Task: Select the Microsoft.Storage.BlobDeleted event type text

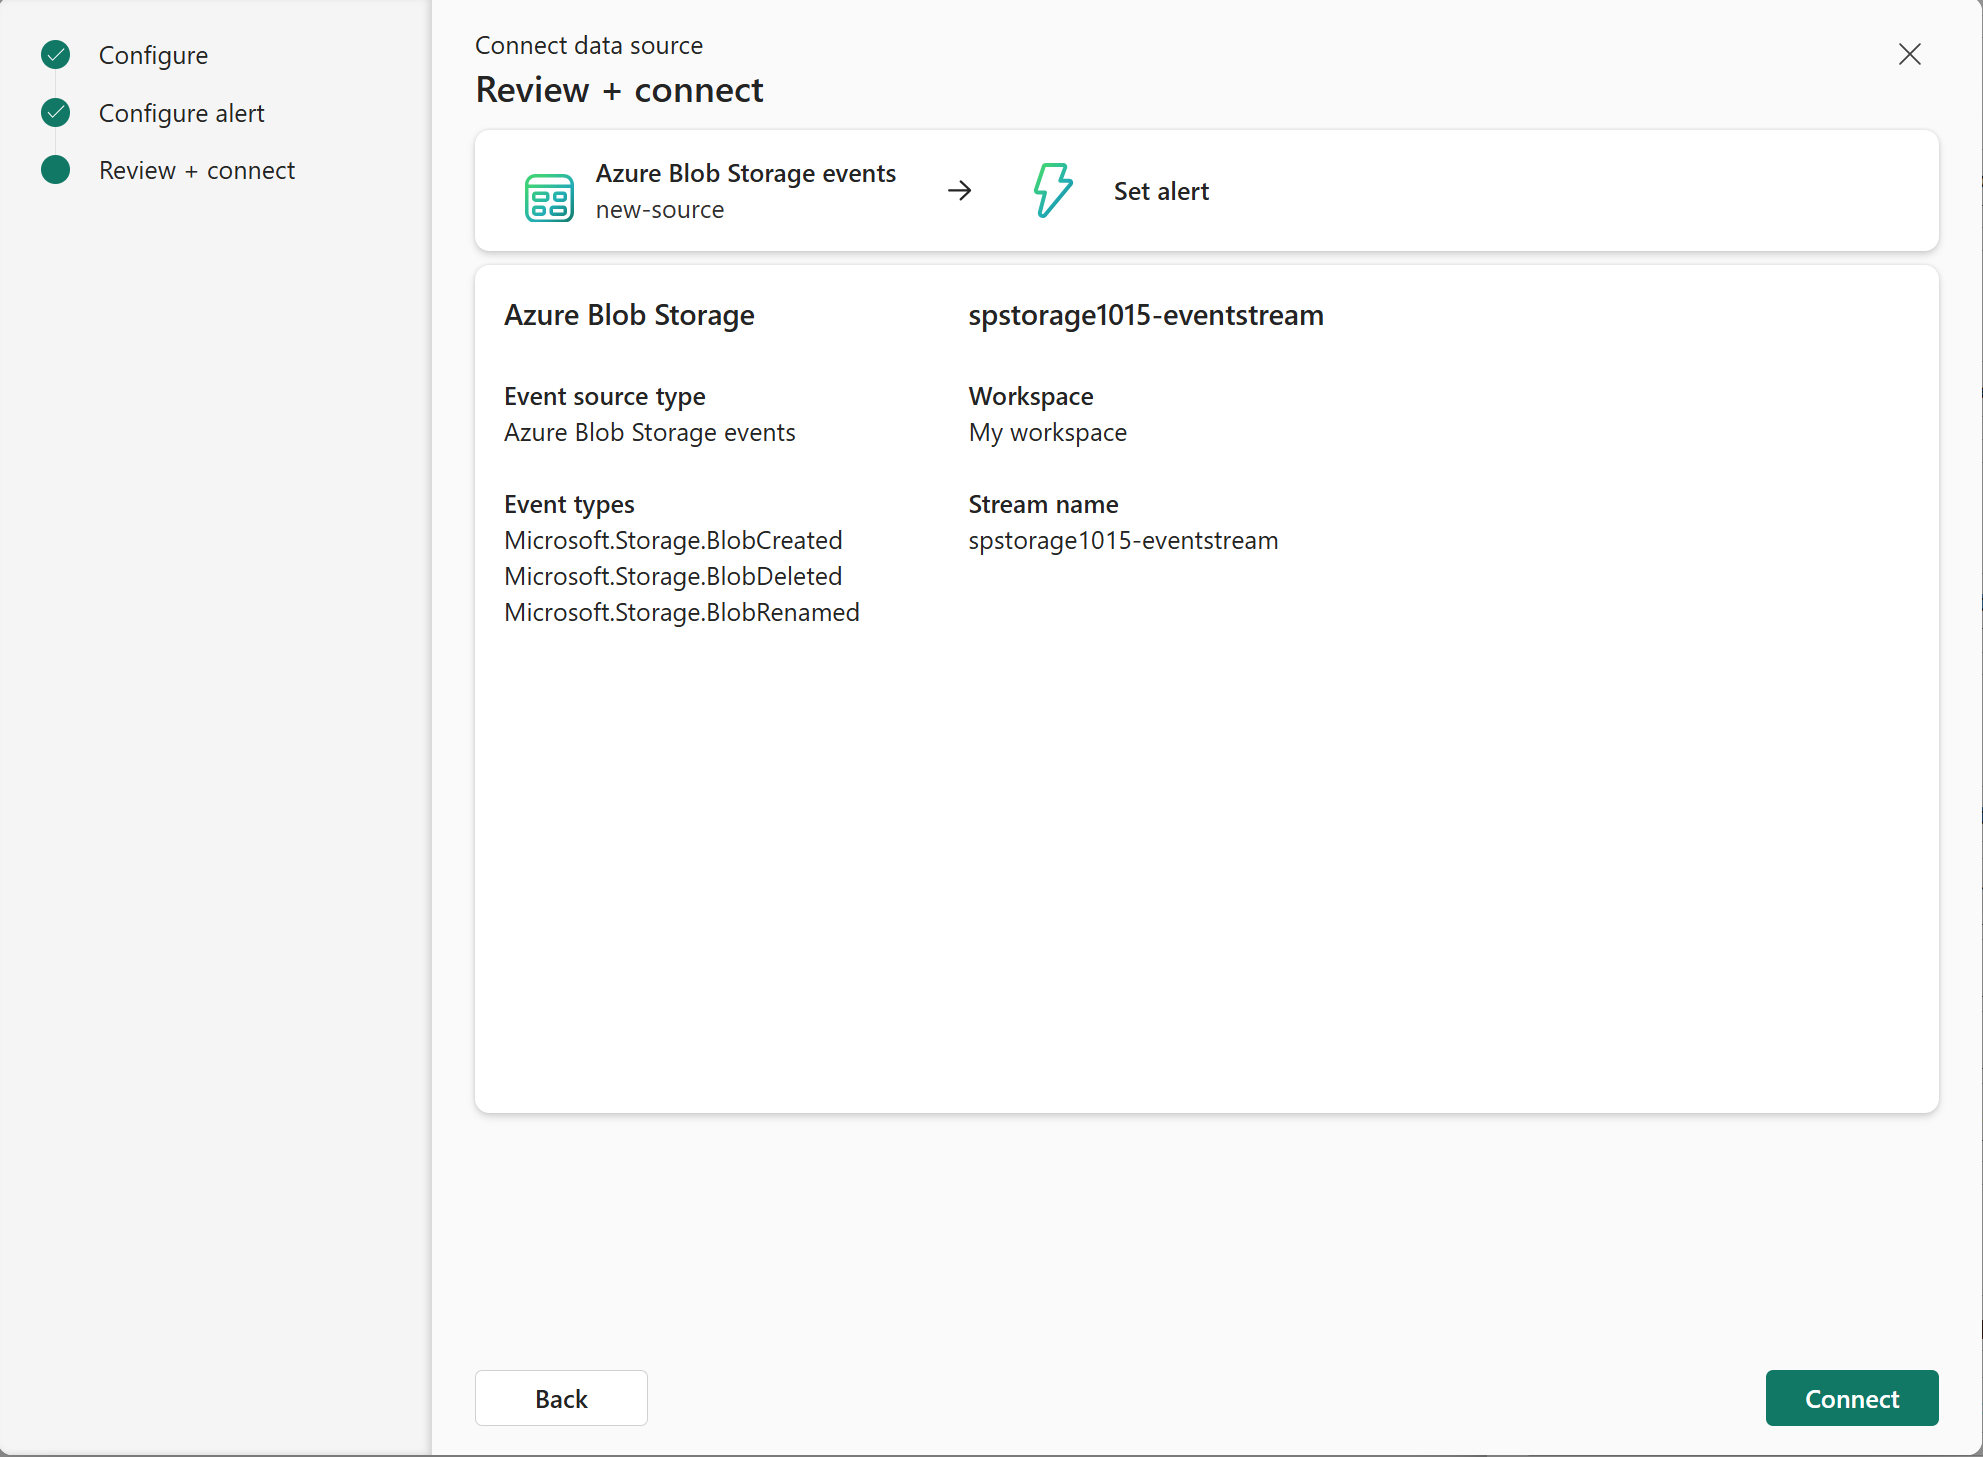Action: pos(673,576)
